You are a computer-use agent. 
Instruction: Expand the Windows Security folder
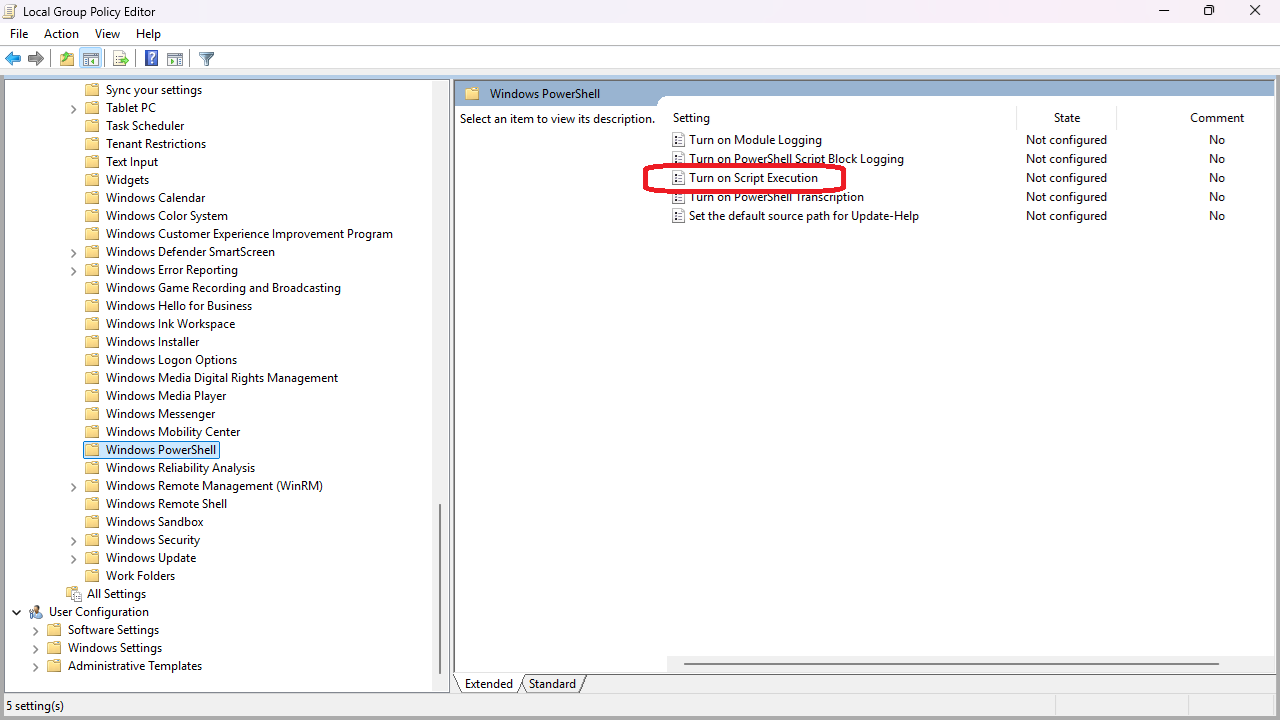tap(74, 541)
